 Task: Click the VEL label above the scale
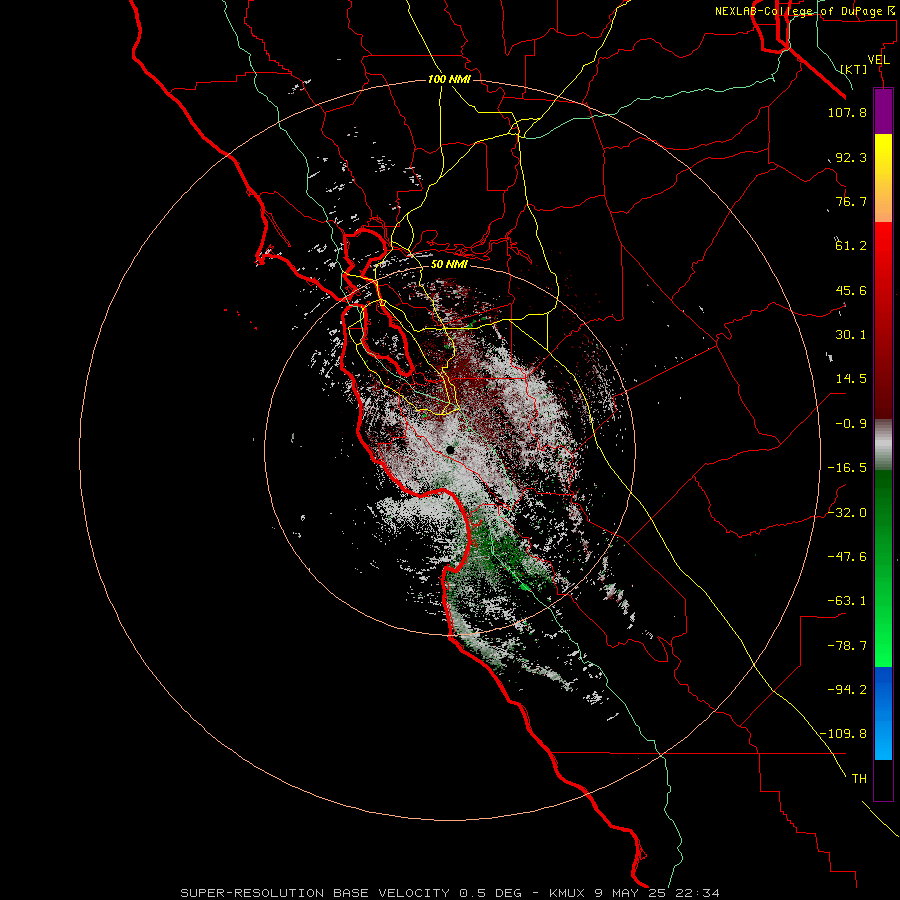(878, 60)
